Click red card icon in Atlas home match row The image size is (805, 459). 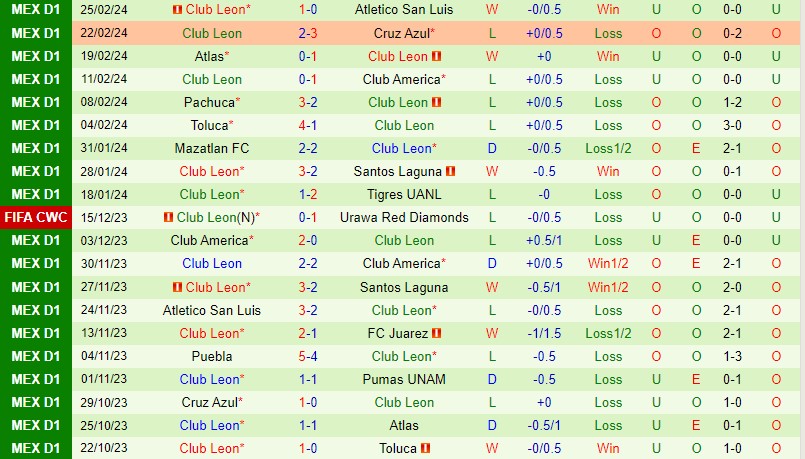tap(437, 57)
